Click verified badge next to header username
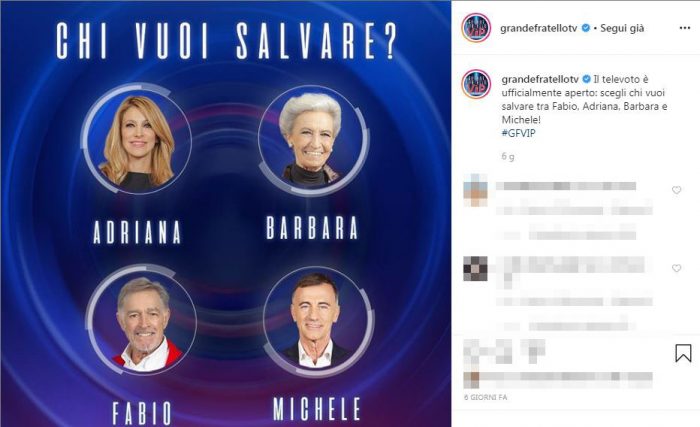The image size is (700, 427). click(x=585, y=28)
